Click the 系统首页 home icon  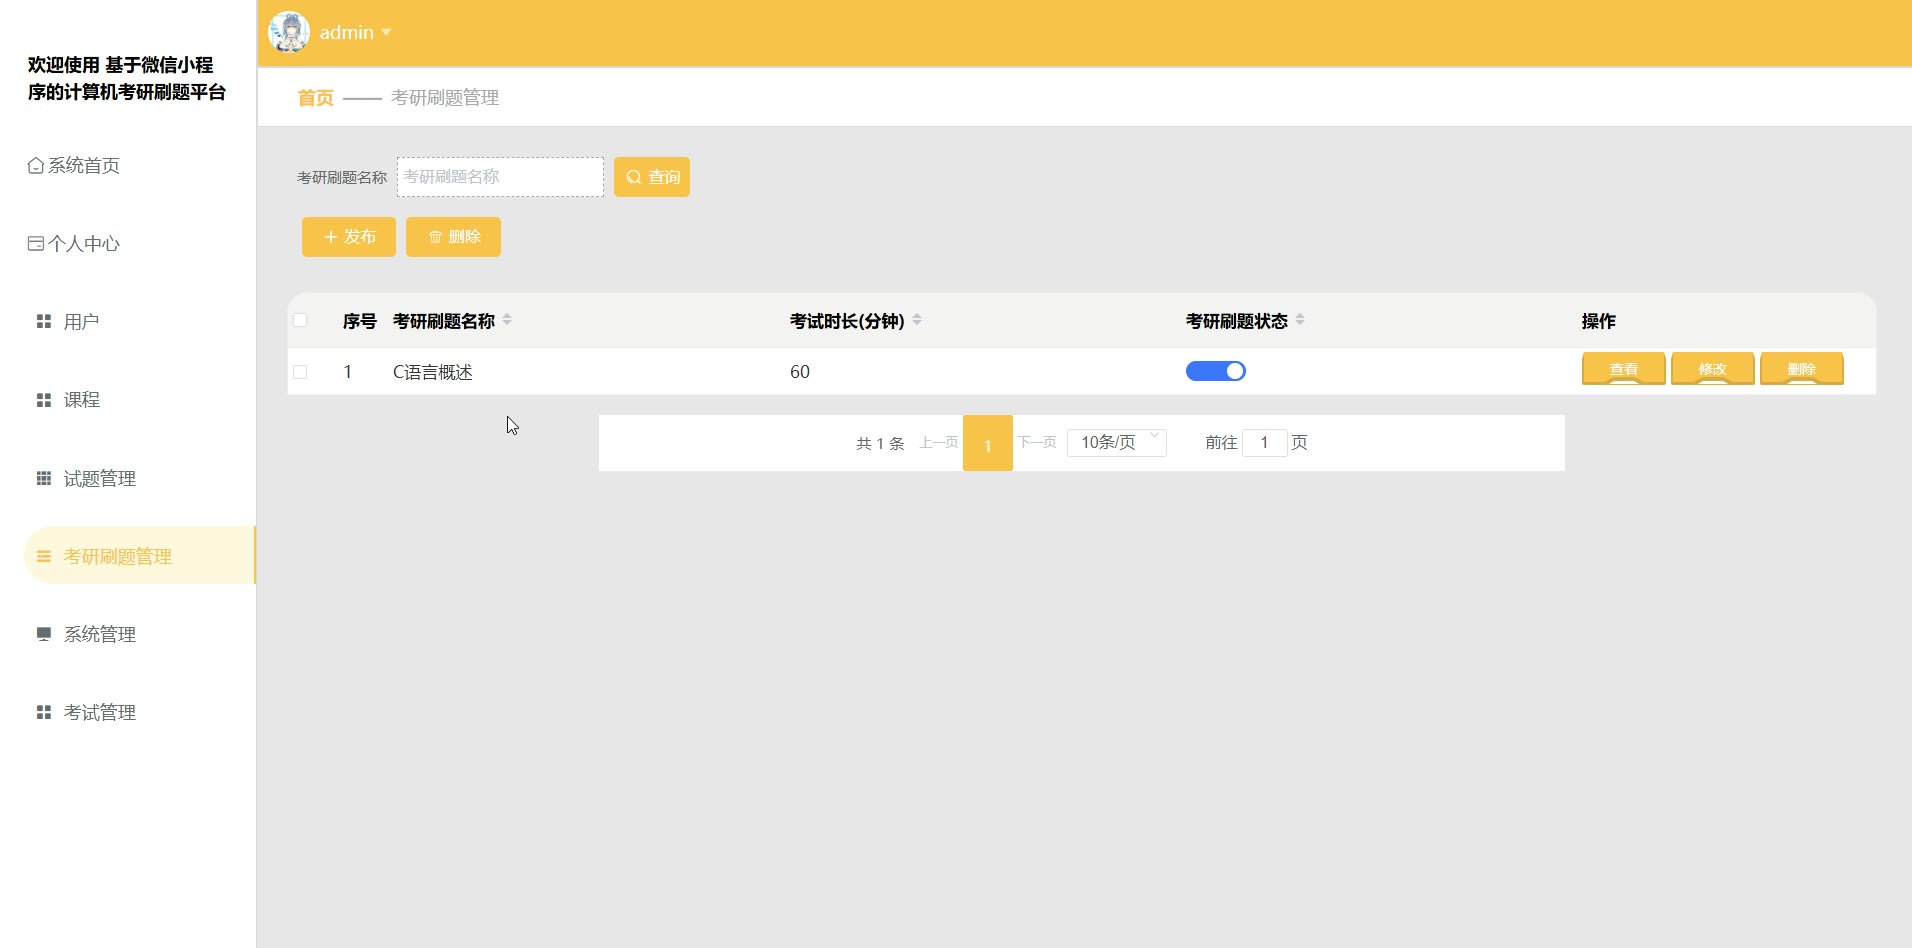[36, 165]
